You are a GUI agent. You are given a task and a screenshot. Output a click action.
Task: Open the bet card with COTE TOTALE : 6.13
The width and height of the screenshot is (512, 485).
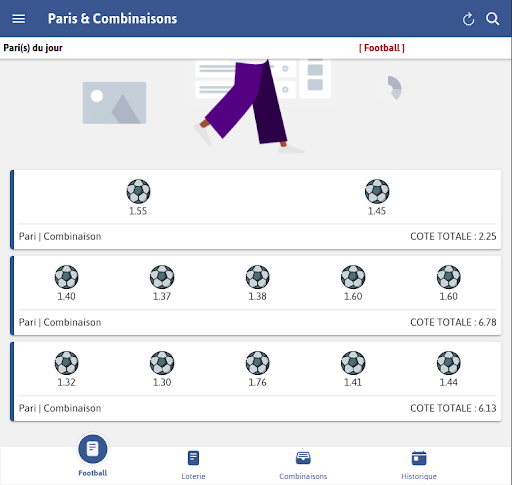click(x=256, y=382)
